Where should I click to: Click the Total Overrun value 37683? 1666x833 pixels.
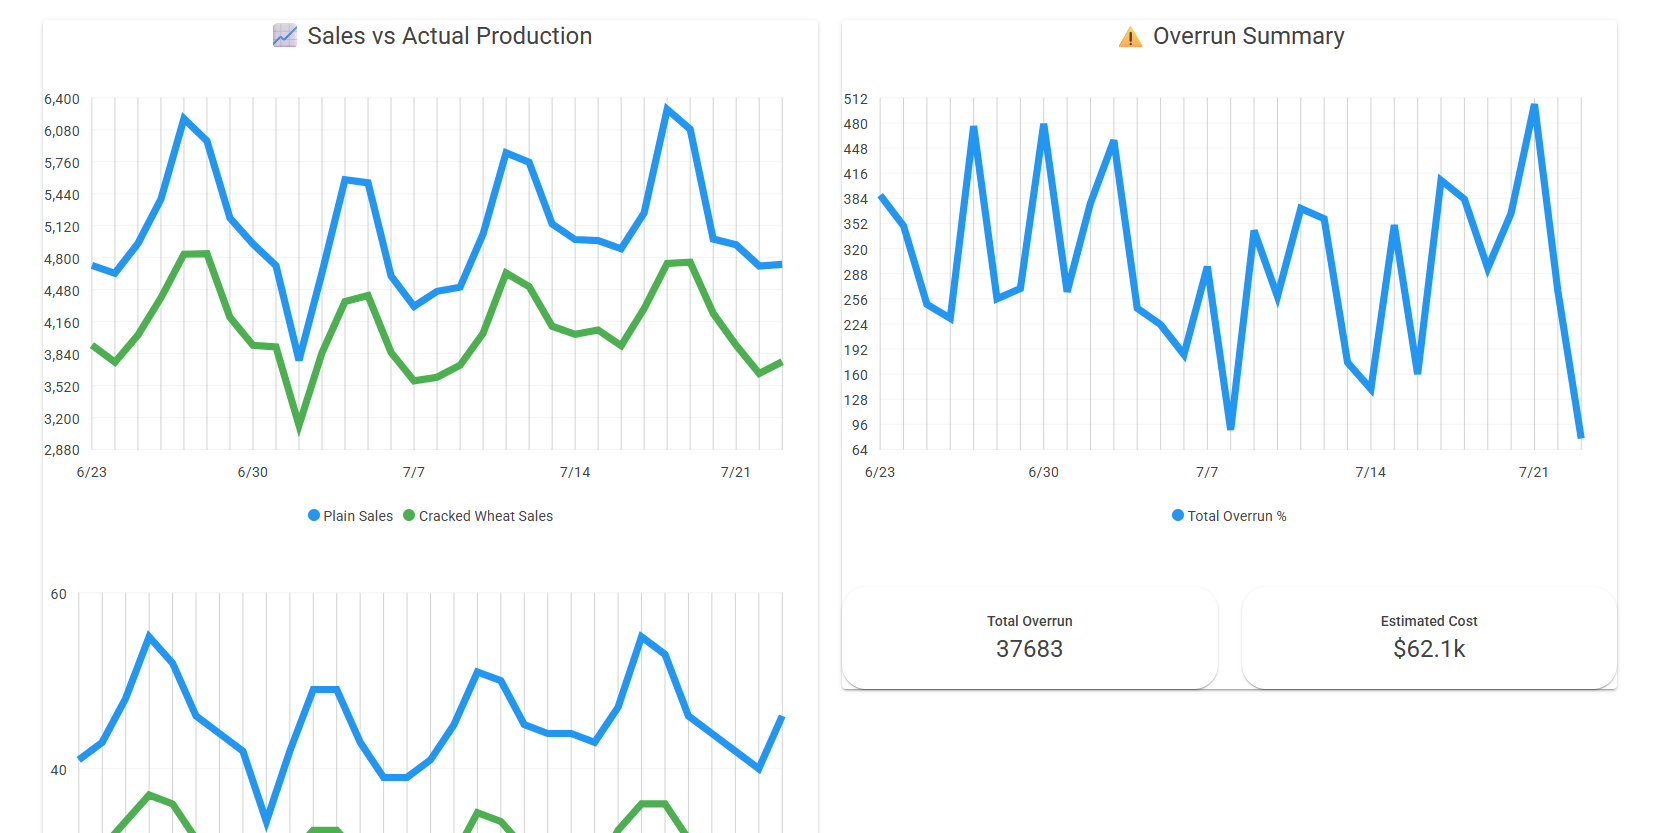coord(1030,649)
